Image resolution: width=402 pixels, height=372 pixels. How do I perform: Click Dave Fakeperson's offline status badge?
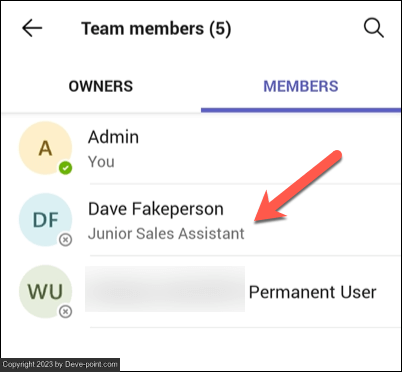pyautogui.click(x=65, y=240)
